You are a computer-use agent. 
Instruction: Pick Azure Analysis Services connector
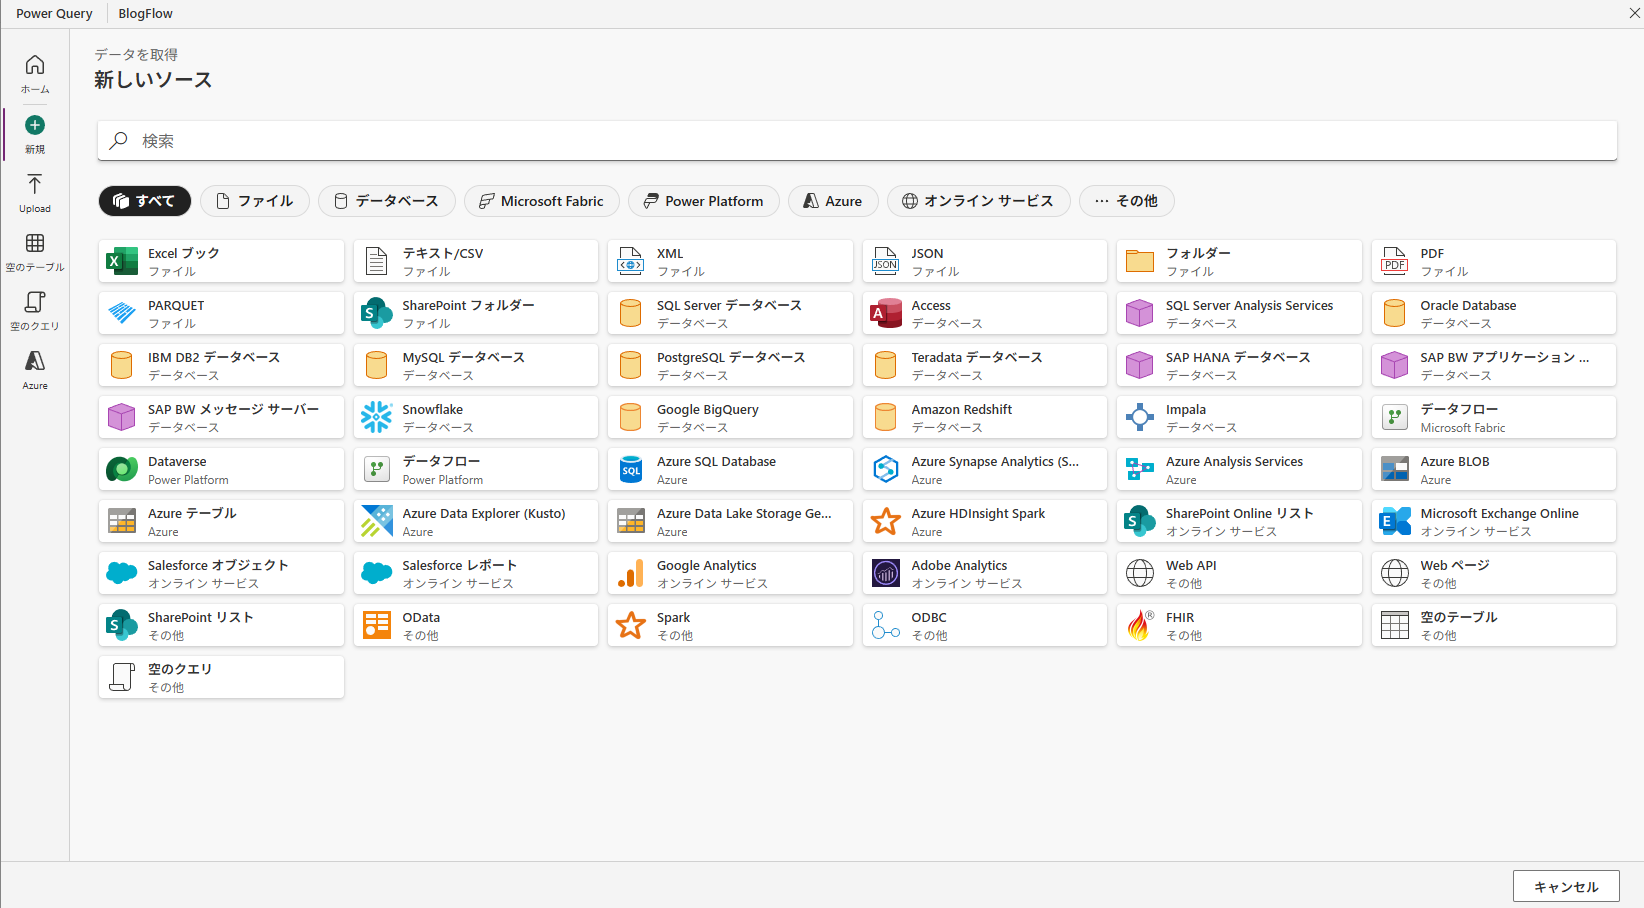pyautogui.click(x=1239, y=470)
